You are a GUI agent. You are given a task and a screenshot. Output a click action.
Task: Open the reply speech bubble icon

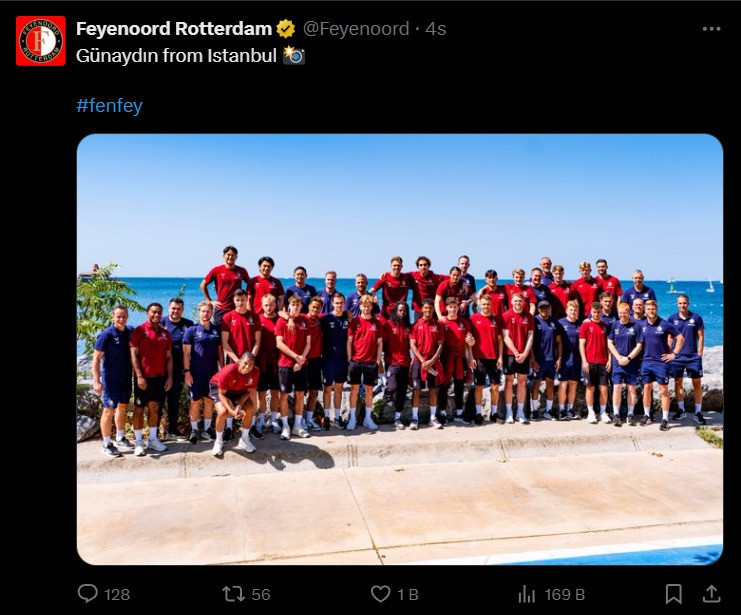pyautogui.click(x=87, y=594)
